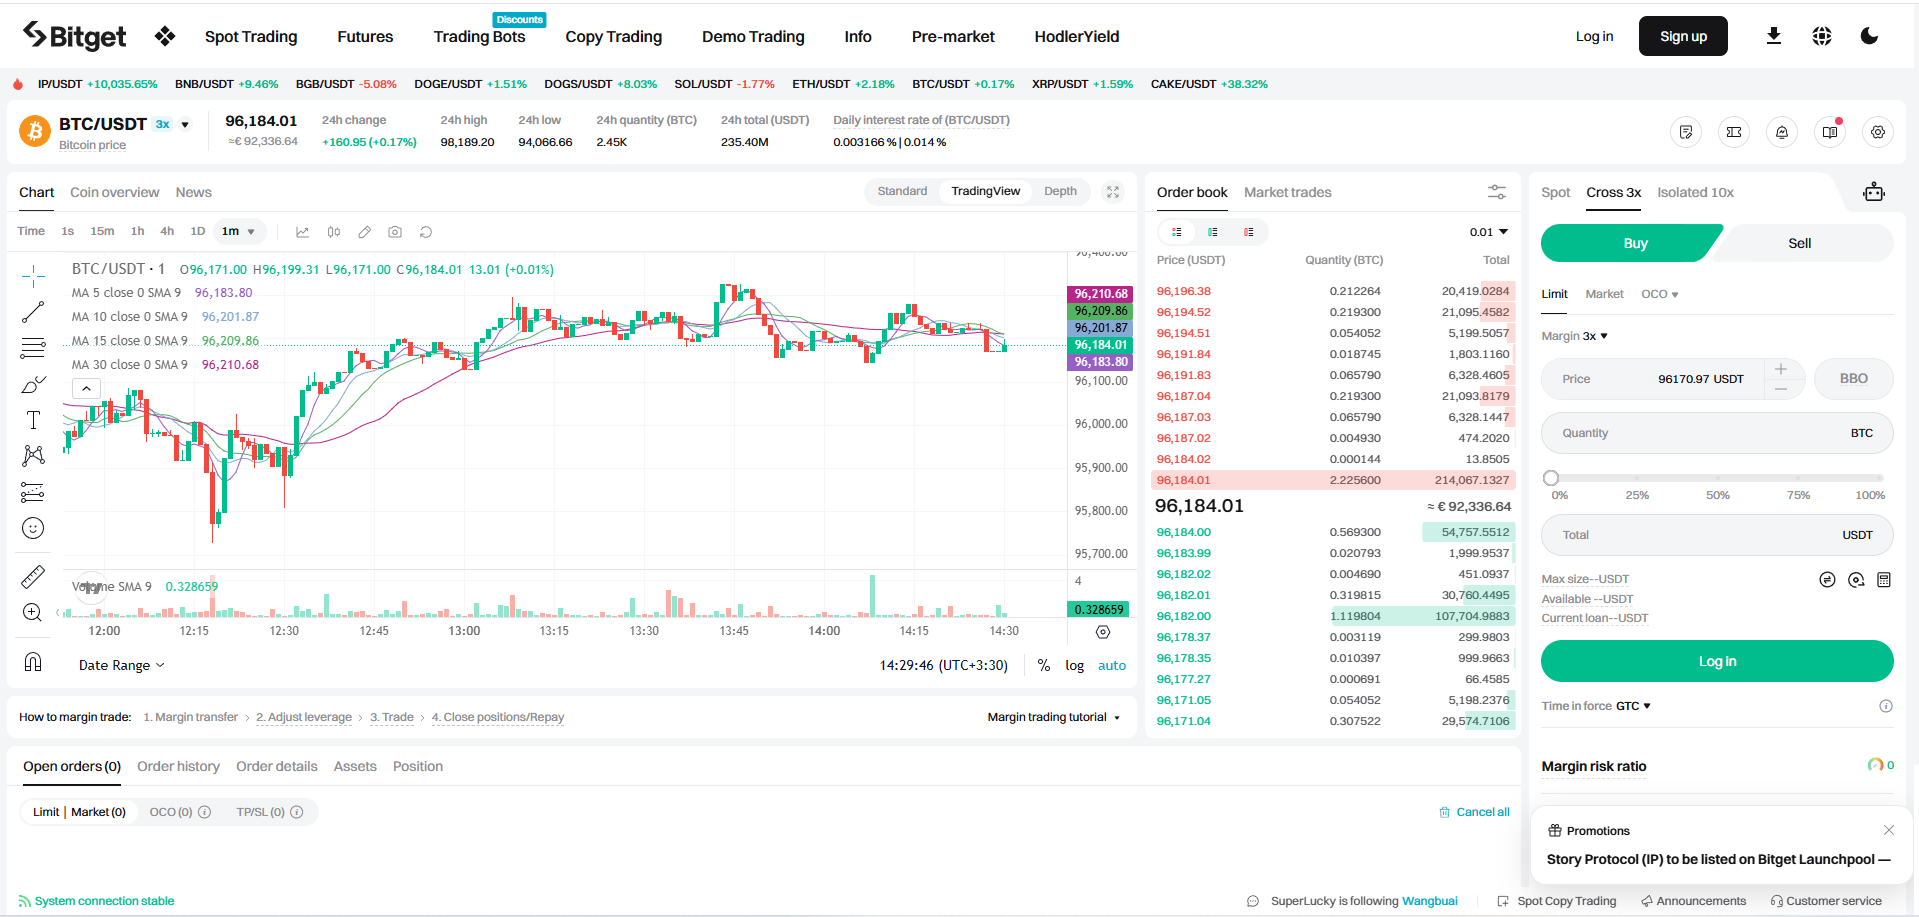Image resolution: width=1919 pixels, height=917 pixels.
Task: Toggle log scale on chart
Action: (x=1074, y=665)
